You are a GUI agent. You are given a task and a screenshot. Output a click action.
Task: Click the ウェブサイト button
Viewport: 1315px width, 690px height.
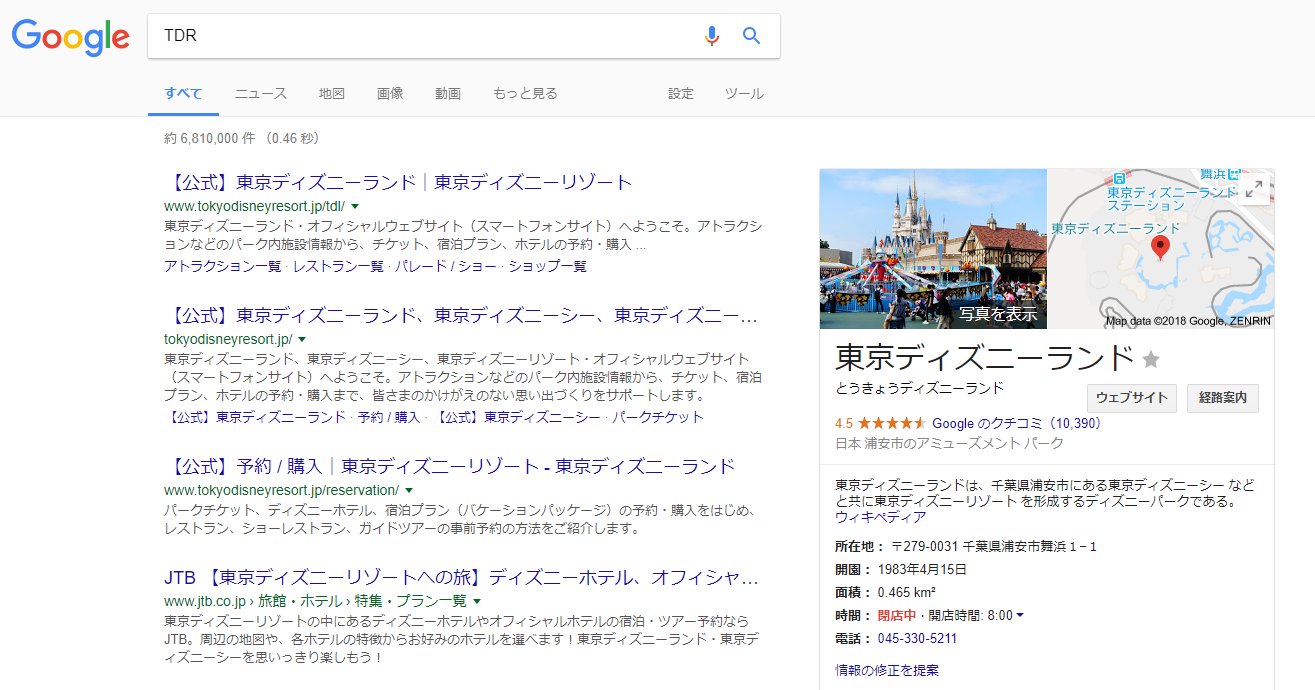pos(1132,398)
